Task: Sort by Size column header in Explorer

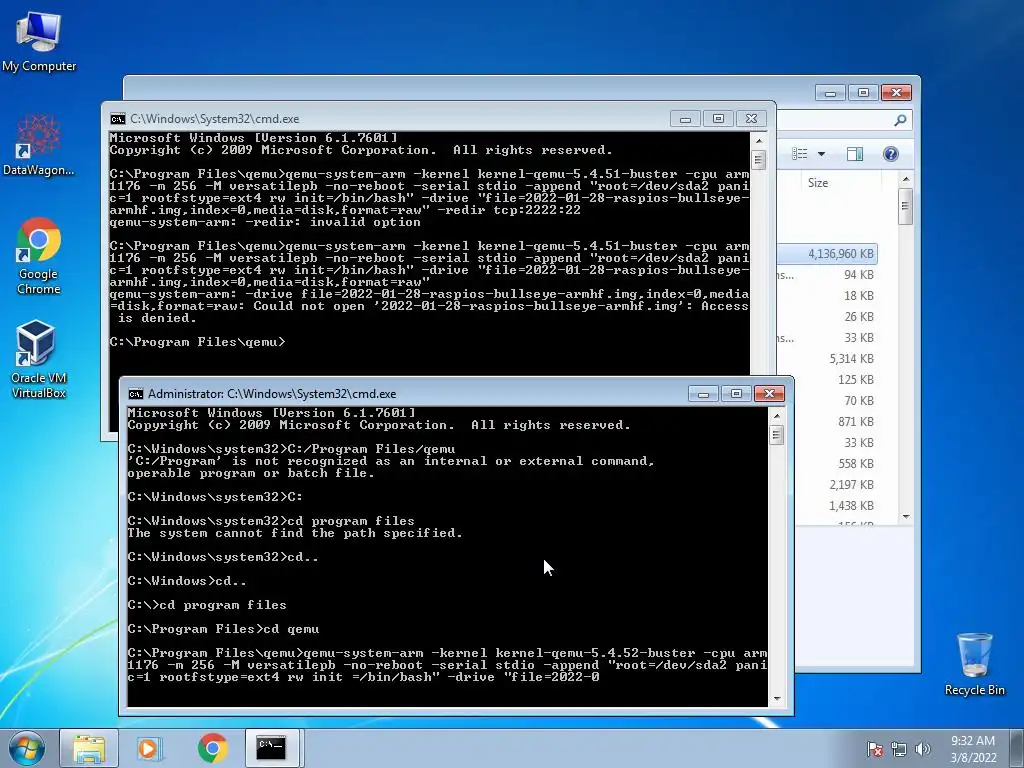Action: click(x=818, y=183)
